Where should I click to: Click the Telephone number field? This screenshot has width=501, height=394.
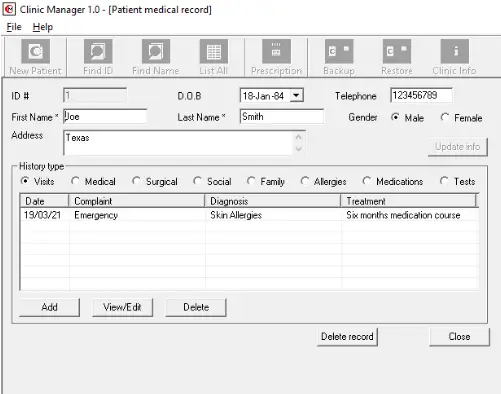[421, 95]
